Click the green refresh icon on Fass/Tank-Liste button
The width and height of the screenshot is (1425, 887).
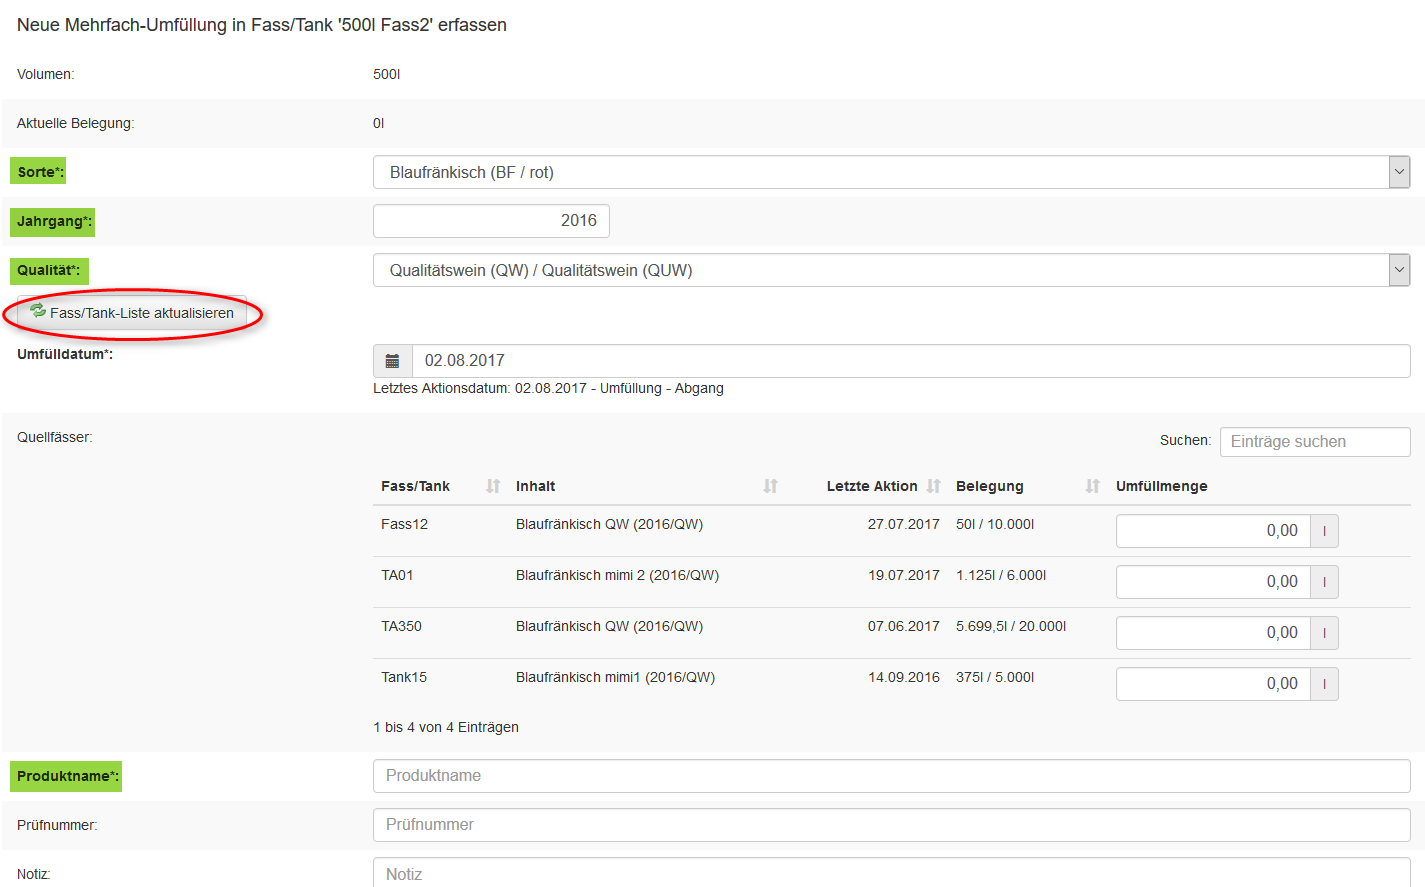click(38, 311)
